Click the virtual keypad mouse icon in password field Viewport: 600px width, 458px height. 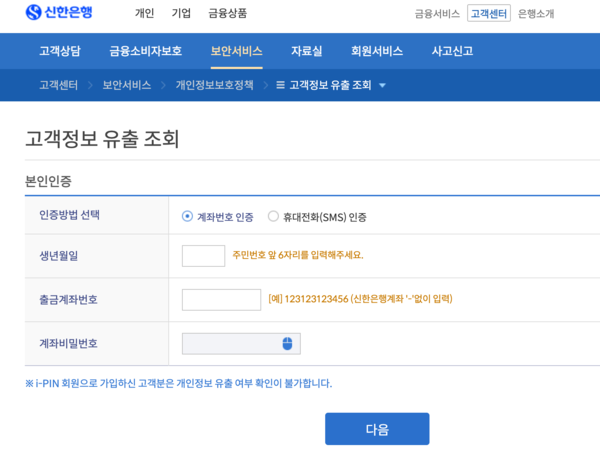coord(287,344)
